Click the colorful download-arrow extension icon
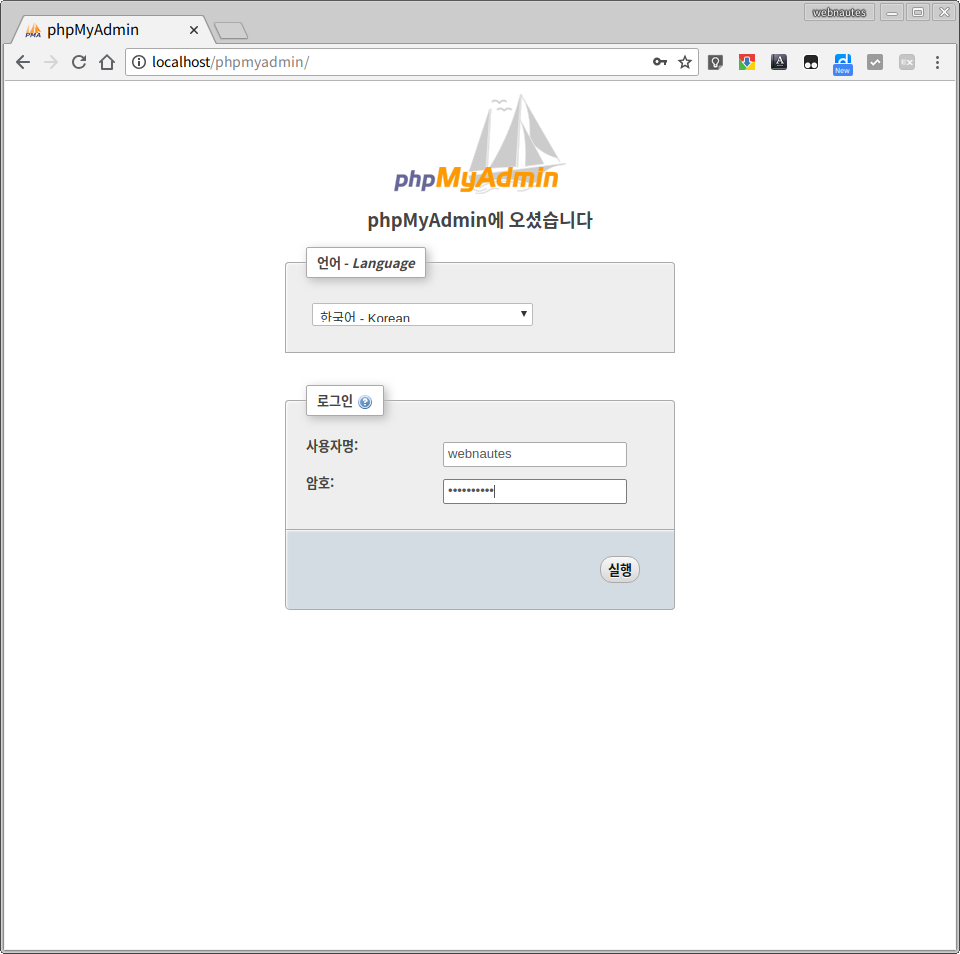 747,62
